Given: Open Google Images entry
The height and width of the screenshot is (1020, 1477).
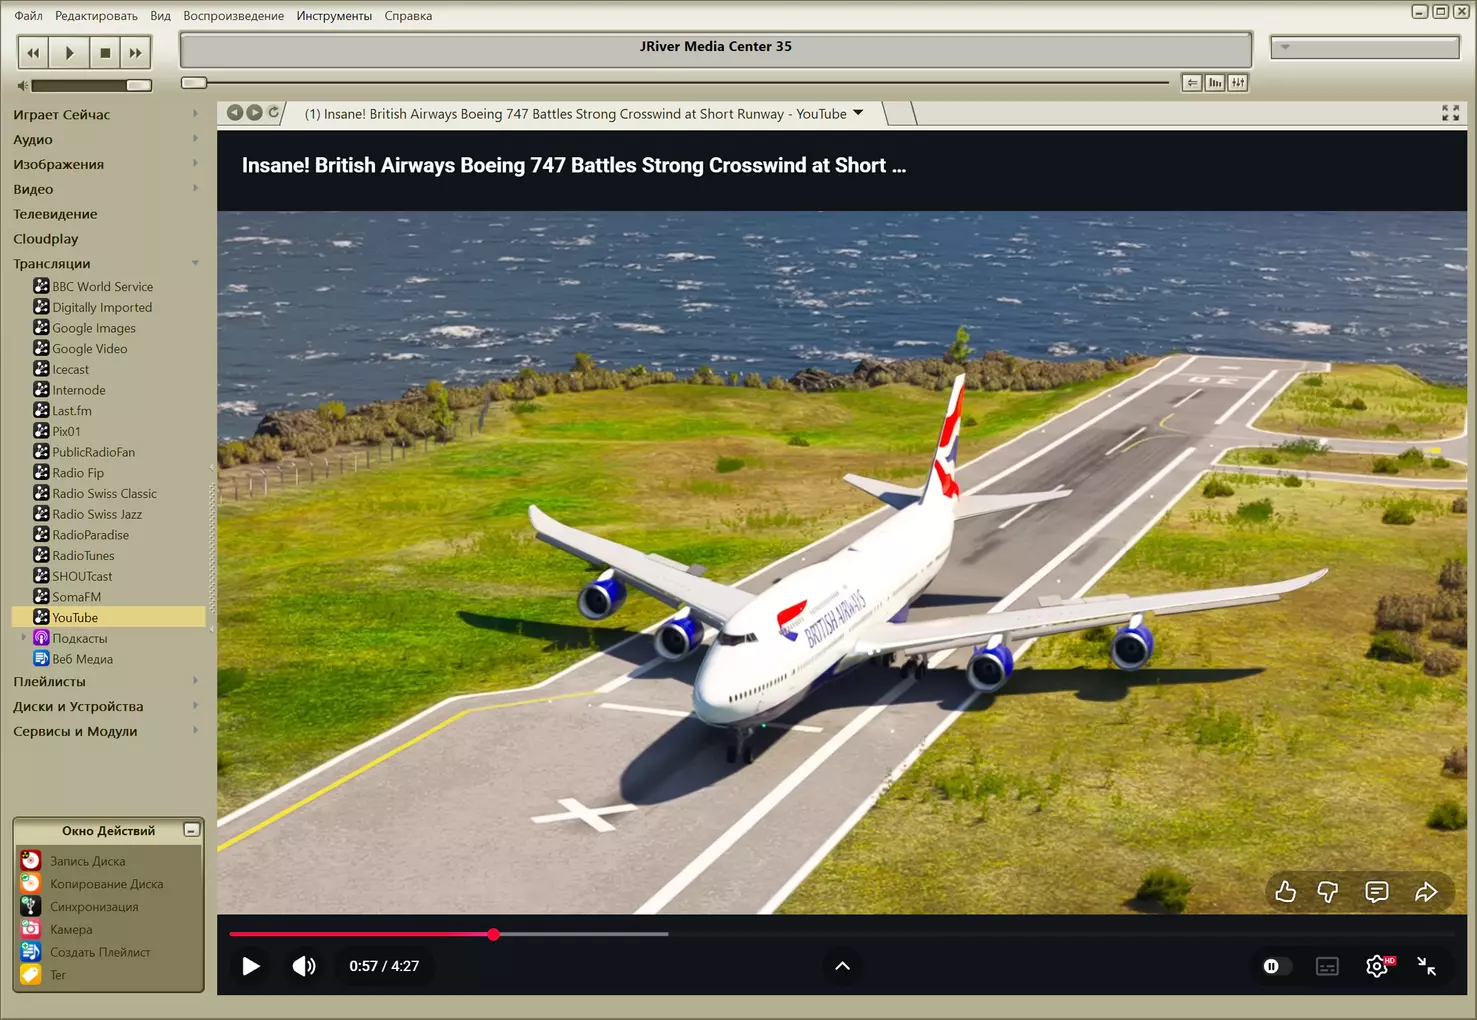Looking at the screenshot, I should click(x=94, y=328).
